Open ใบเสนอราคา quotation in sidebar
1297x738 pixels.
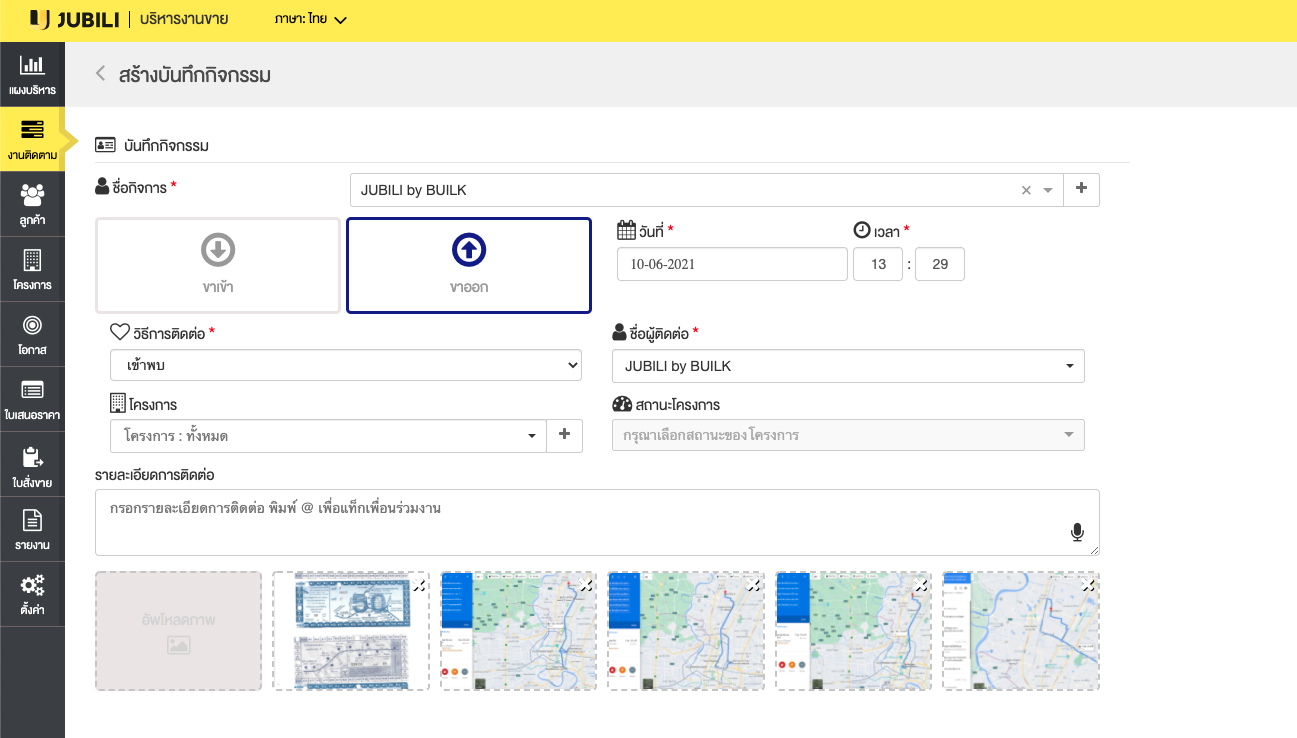[x=32, y=399]
